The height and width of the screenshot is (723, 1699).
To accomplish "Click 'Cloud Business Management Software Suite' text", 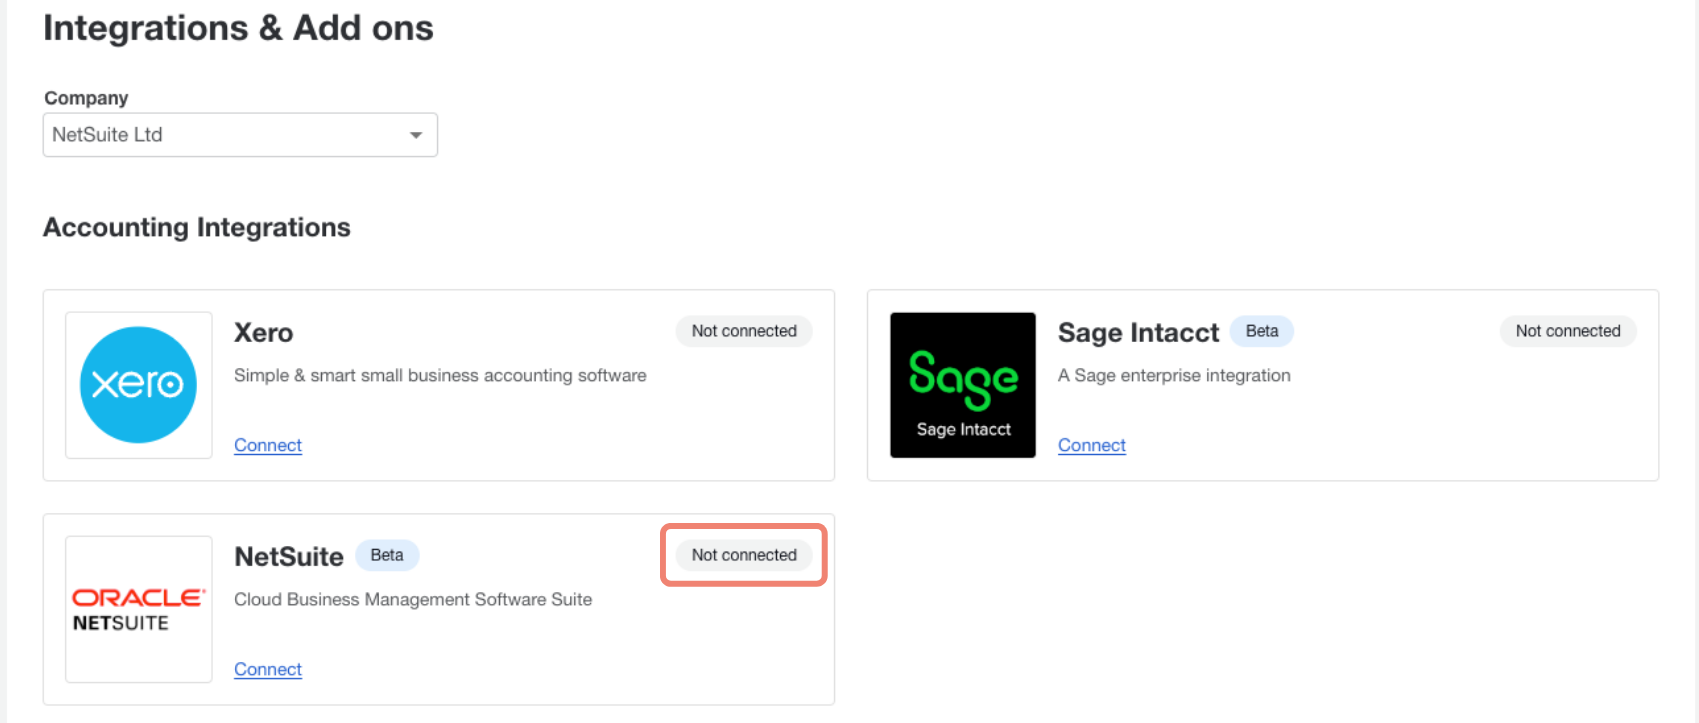I will click(x=413, y=599).
